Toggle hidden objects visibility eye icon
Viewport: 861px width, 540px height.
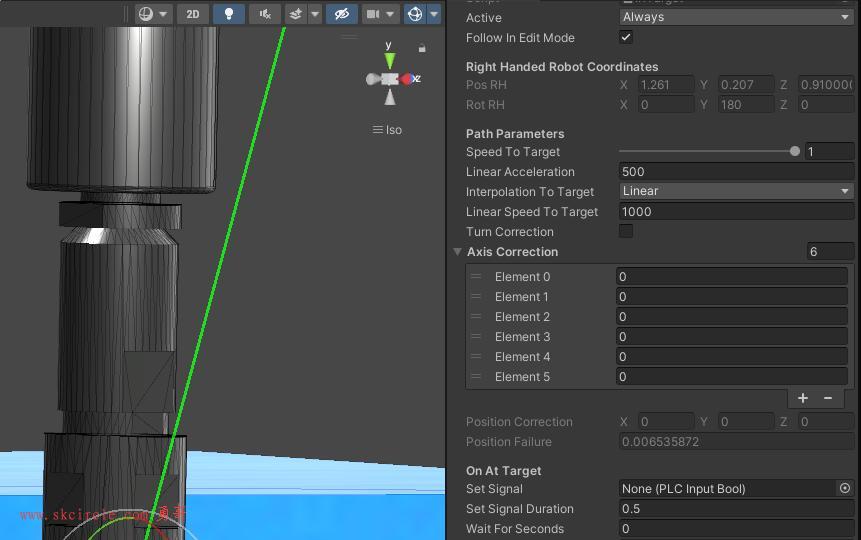click(x=342, y=14)
